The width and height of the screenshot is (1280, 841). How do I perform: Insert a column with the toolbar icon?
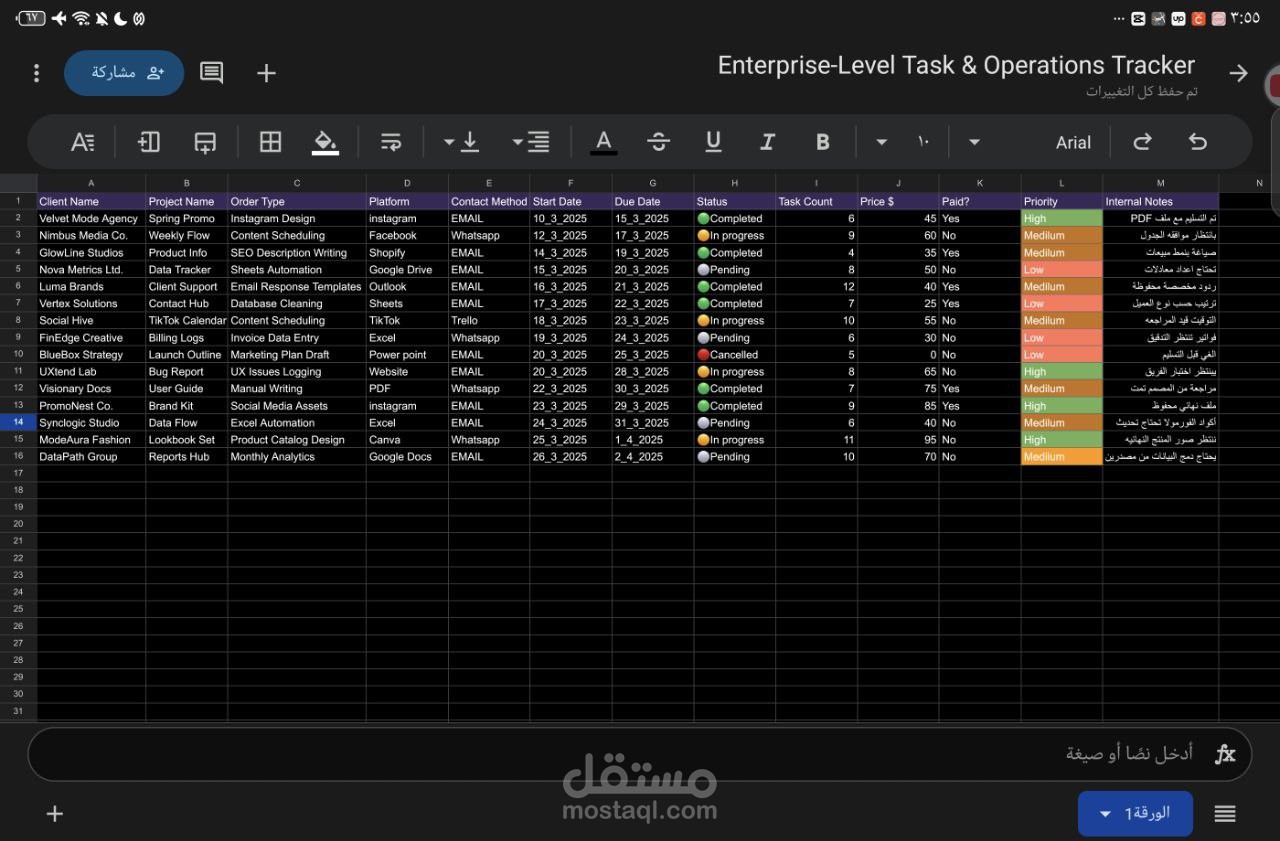tap(149, 142)
